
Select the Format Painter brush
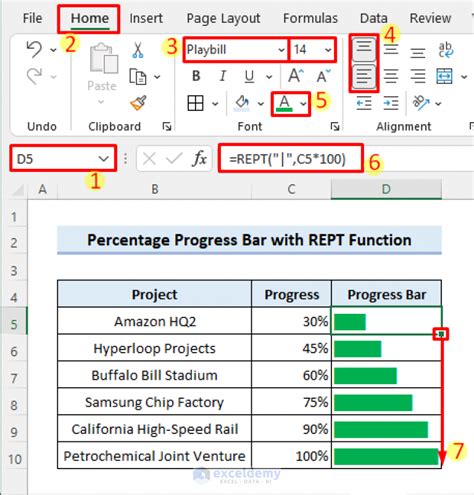(138, 103)
